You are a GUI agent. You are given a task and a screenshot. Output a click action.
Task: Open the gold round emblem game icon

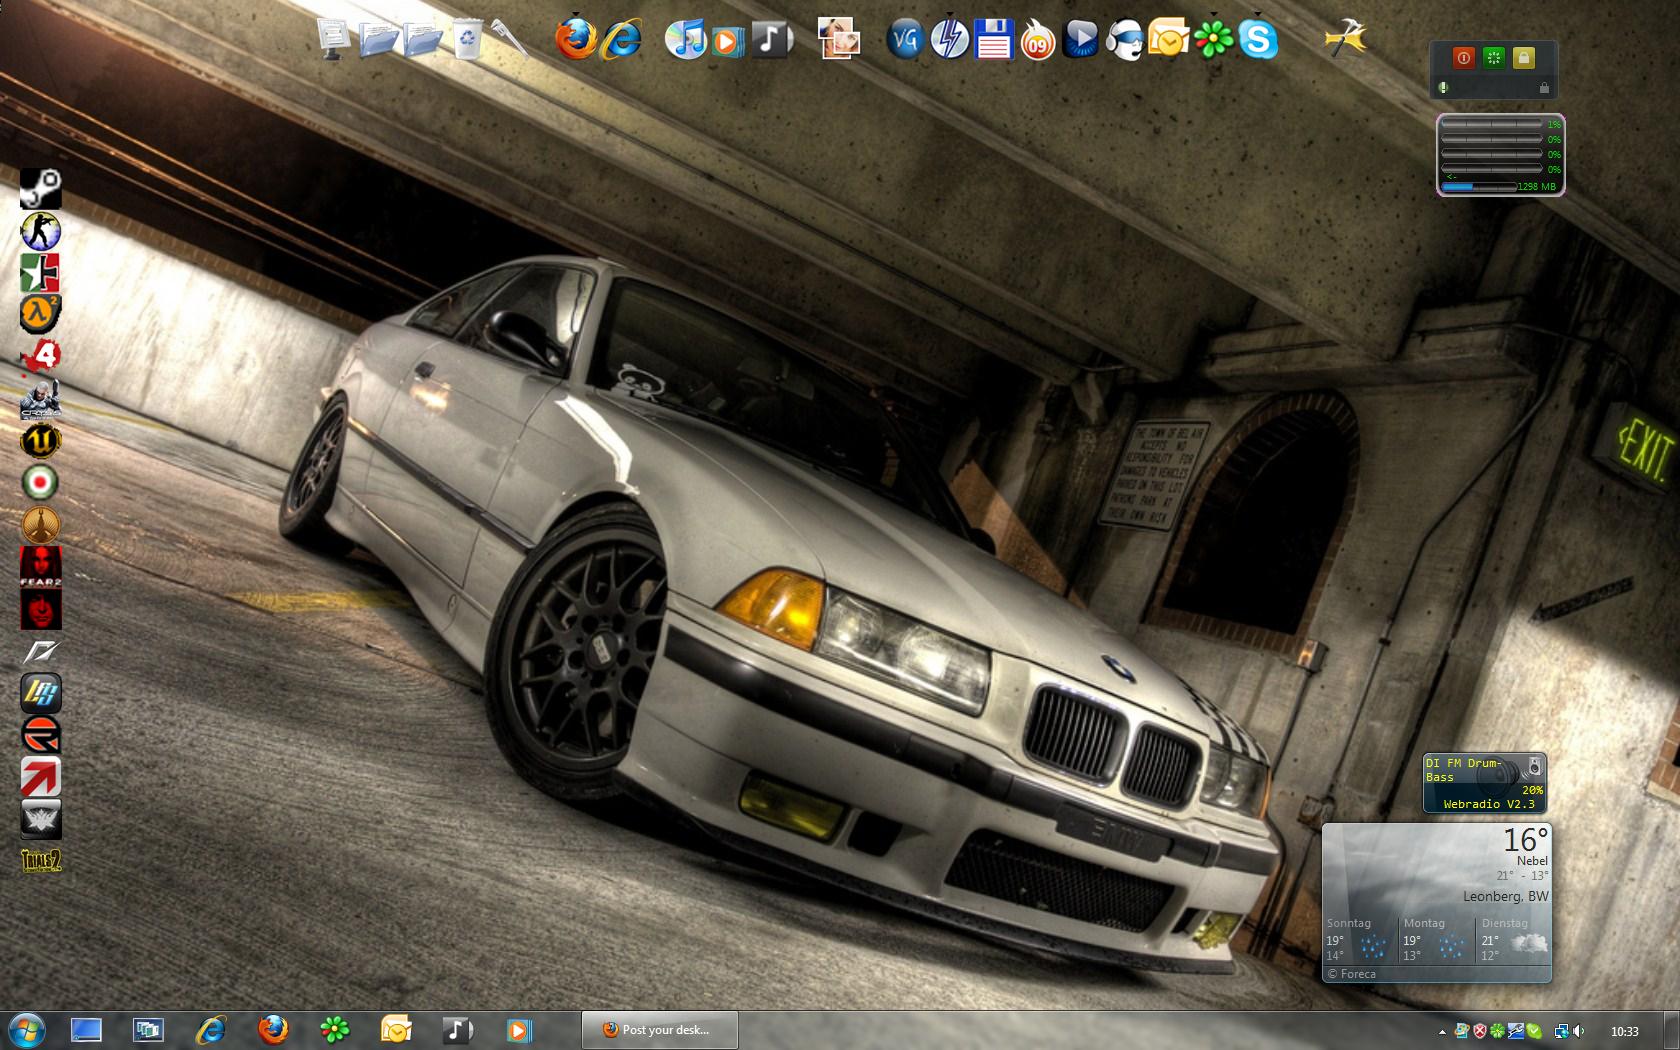(x=41, y=525)
